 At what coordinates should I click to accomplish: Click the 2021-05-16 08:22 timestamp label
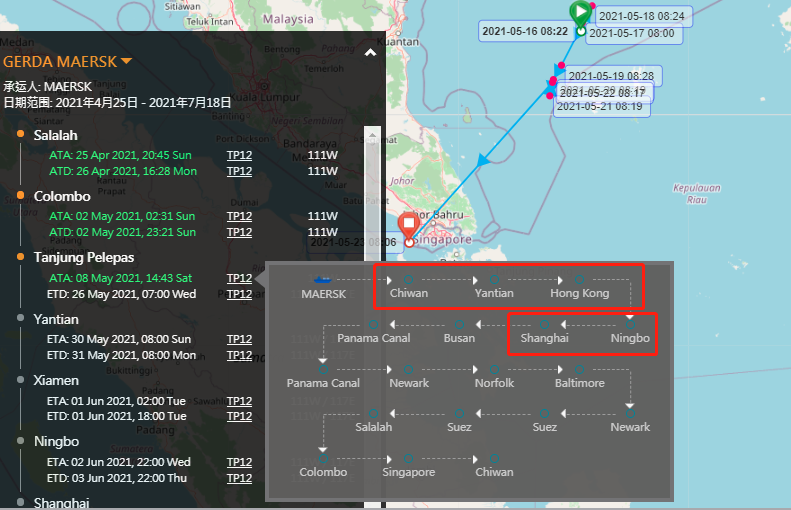525,31
